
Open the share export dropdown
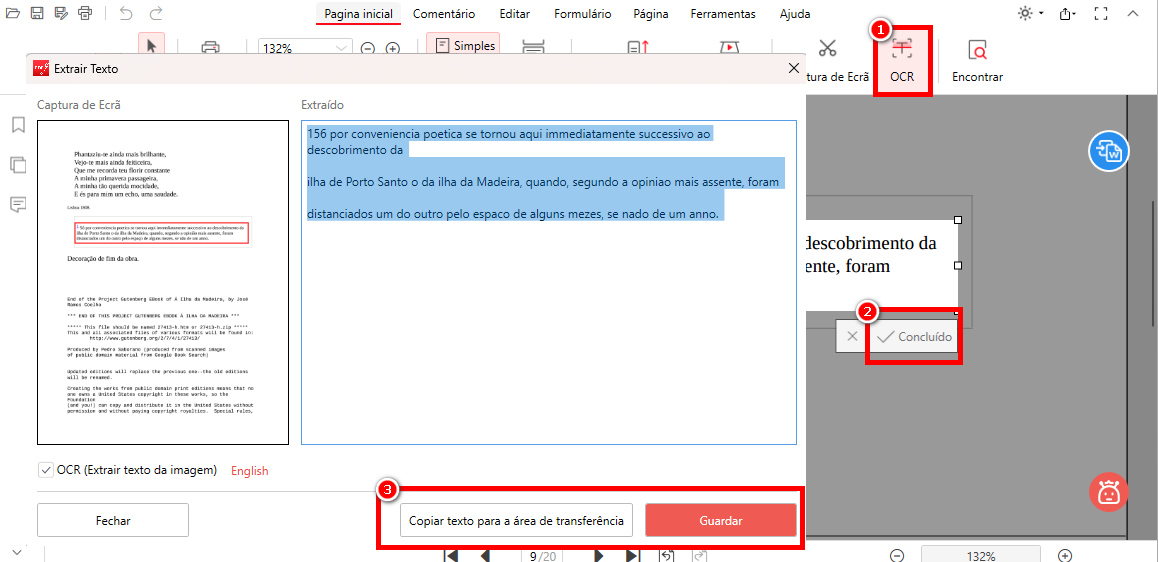click(x=1068, y=13)
